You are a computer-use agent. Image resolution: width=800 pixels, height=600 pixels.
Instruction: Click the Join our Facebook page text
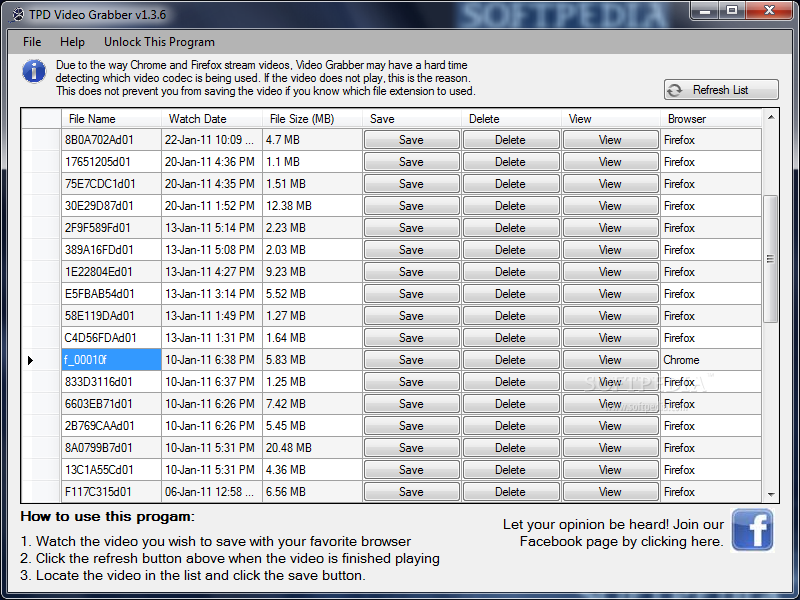pos(613,533)
